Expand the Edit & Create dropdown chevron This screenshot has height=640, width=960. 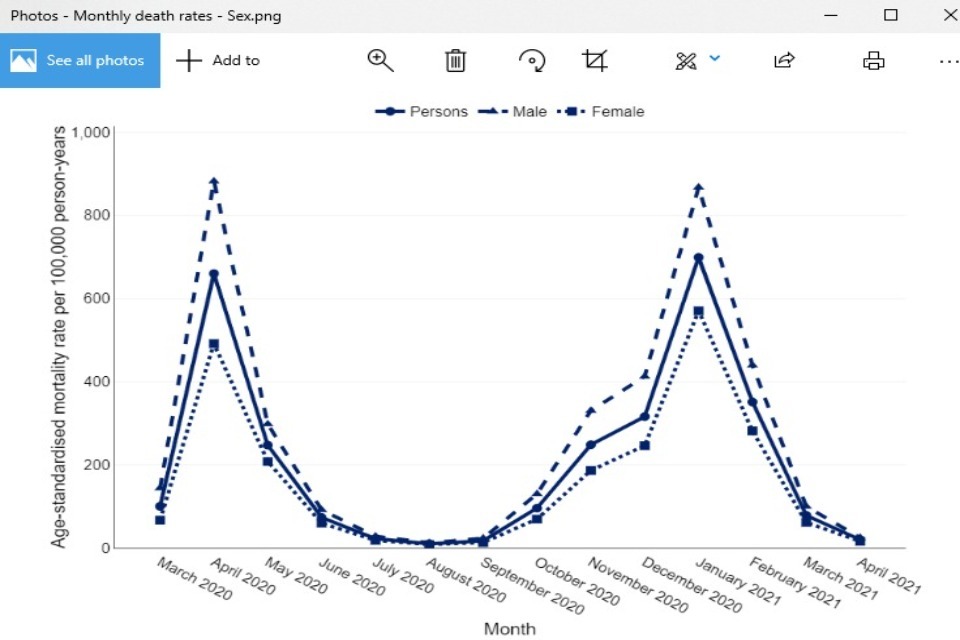pos(715,58)
